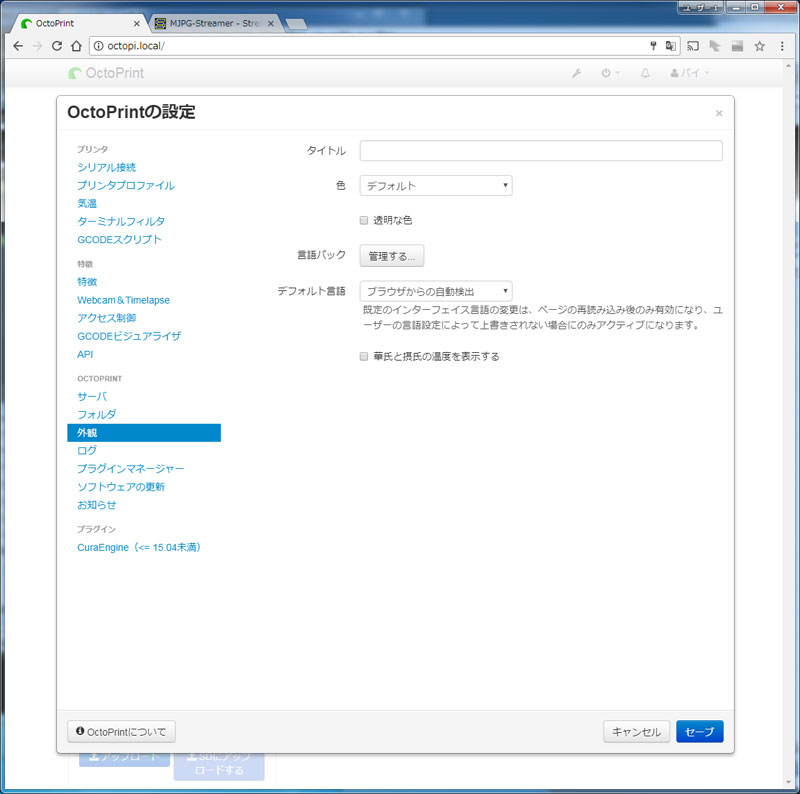The image size is (800, 794).
Task: Open GCODEビジュアライザ settings section
Action: tap(129, 336)
